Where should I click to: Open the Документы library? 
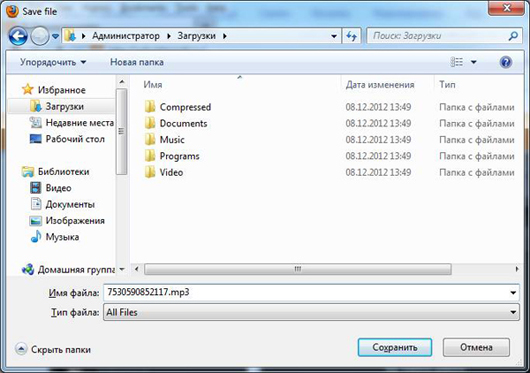pos(70,204)
